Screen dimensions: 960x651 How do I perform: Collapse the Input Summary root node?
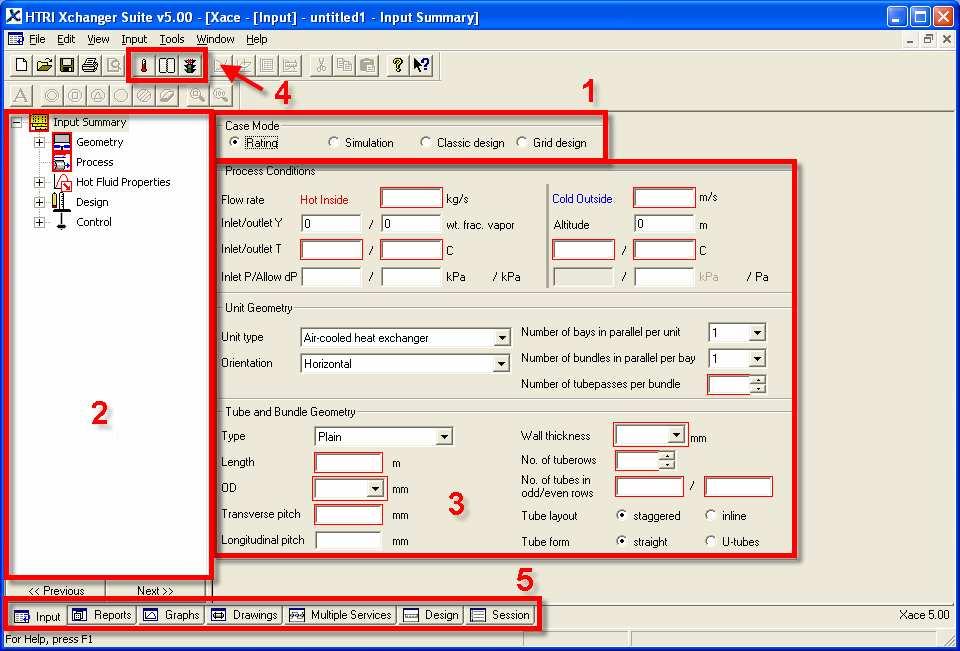pyautogui.click(x=17, y=122)
